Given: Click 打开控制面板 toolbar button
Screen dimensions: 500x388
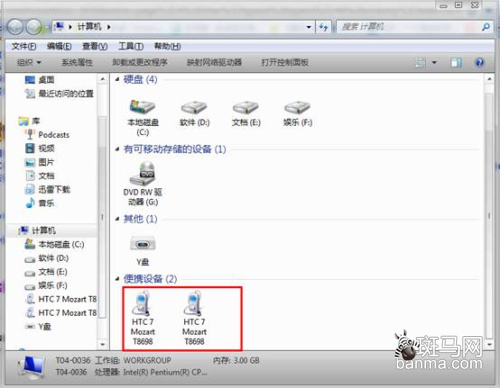Looking at the screenshot, I should [x=285, y=62].
